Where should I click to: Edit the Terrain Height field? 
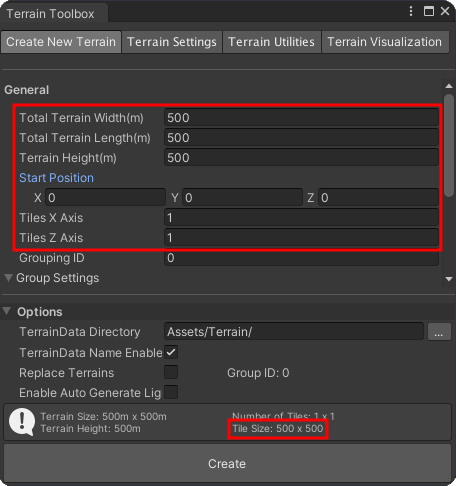pyautogui.click(x=301, y=158)
